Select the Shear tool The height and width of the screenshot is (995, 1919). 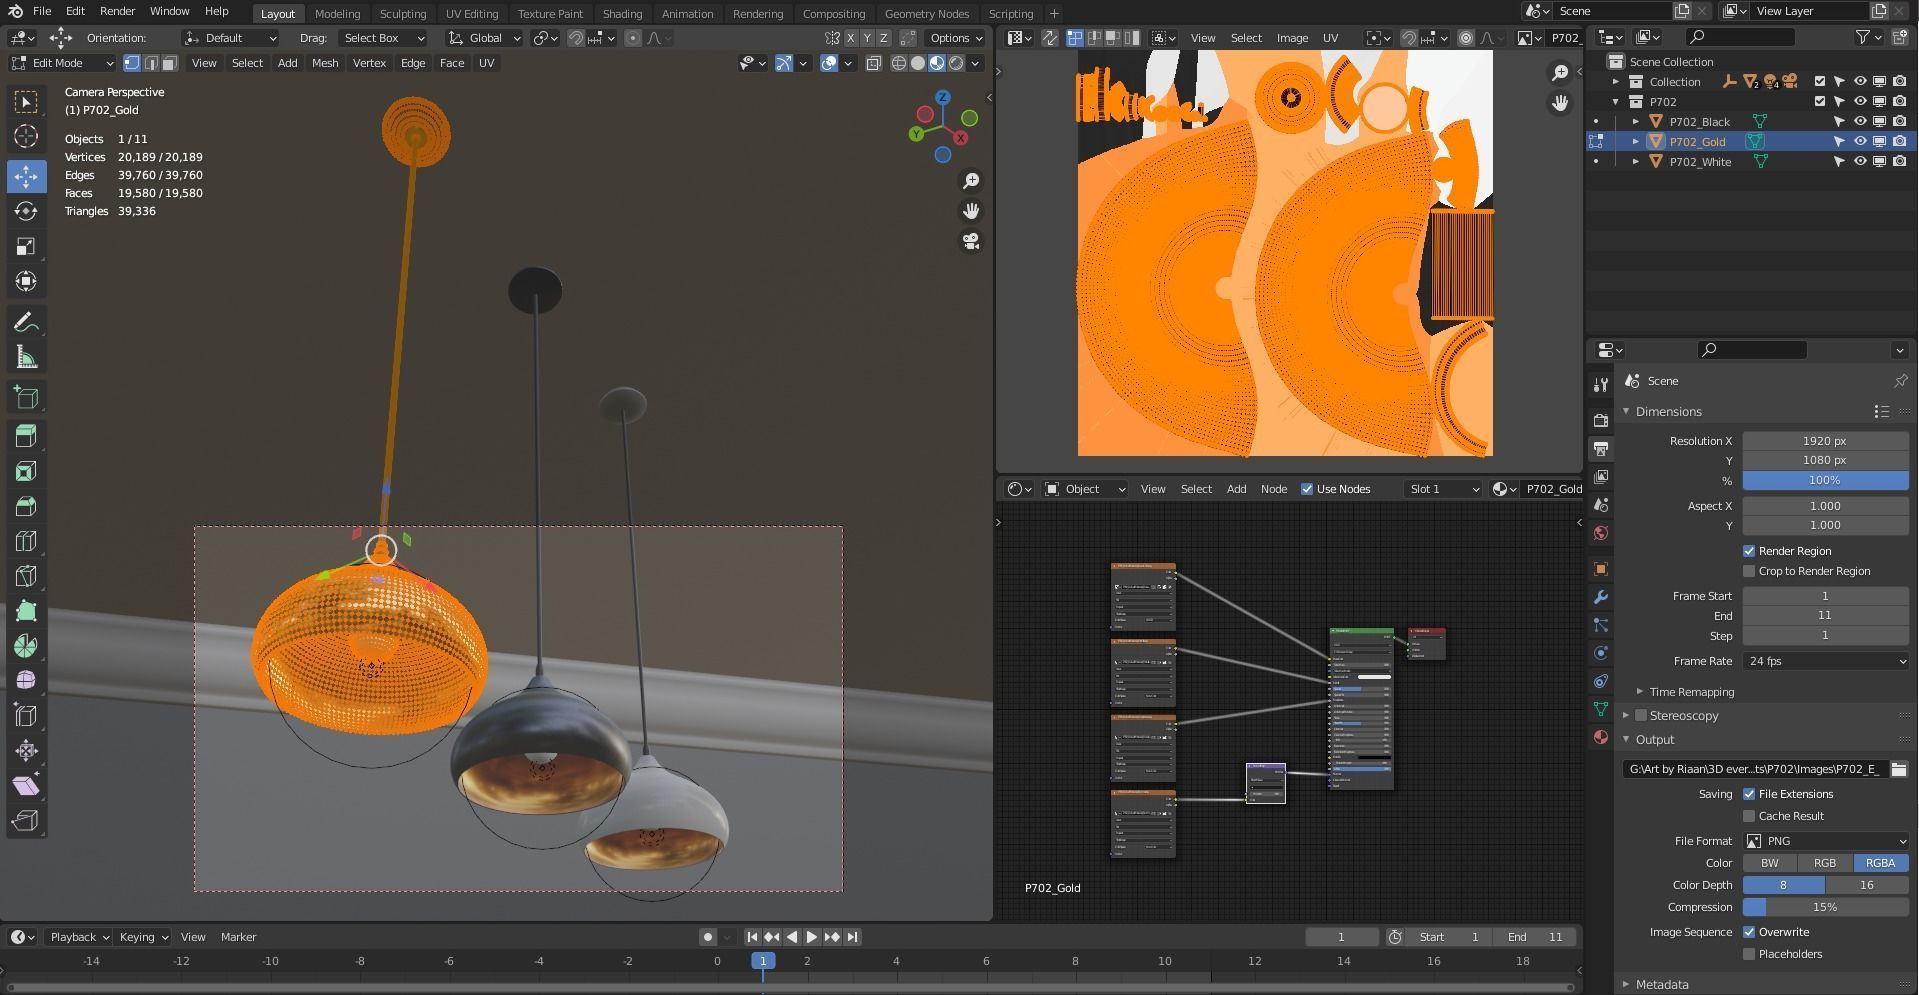tap(26, 786)
